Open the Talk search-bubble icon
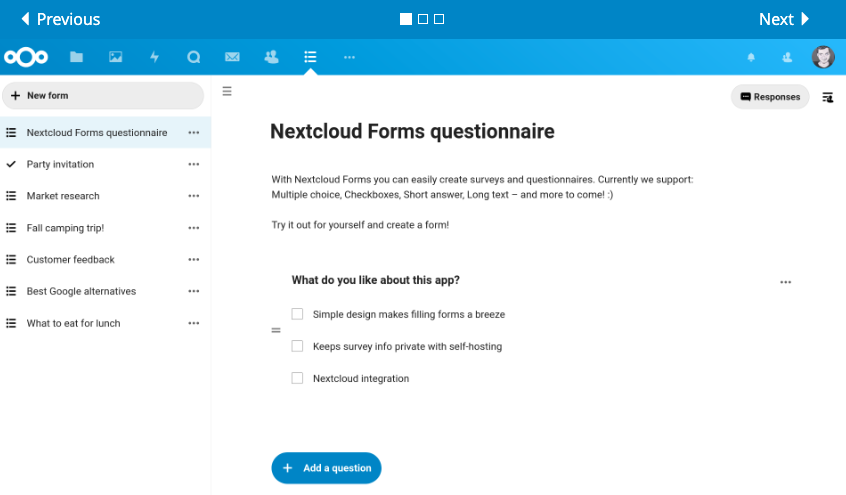846x495 pixels. tap(193, 57)
